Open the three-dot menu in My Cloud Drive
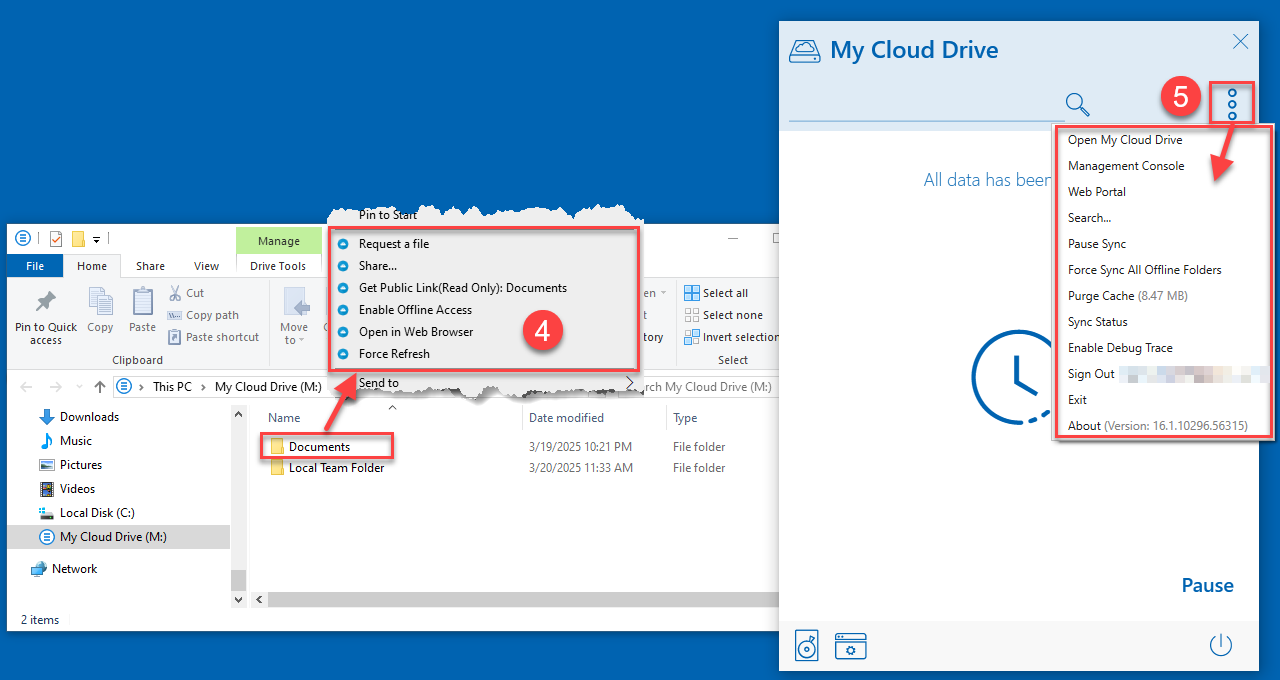 coord(1232,103)
